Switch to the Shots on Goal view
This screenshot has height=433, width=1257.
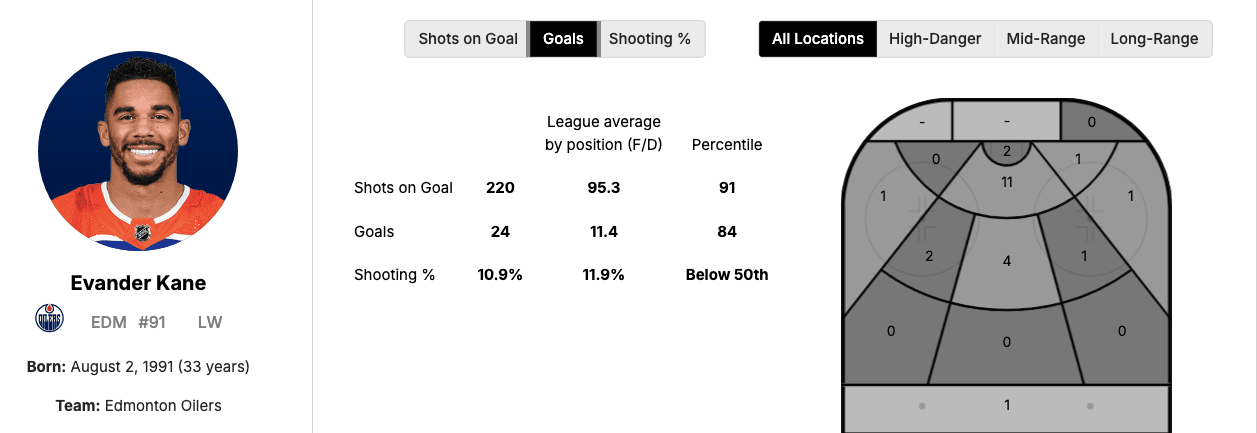(468, 39)
